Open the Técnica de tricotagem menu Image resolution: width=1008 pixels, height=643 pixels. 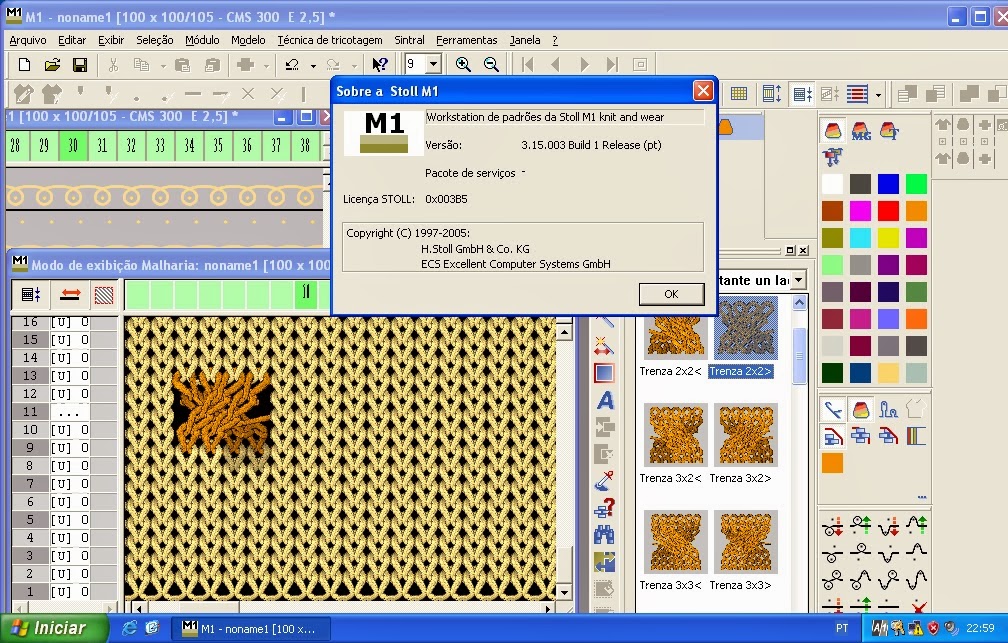330,40
